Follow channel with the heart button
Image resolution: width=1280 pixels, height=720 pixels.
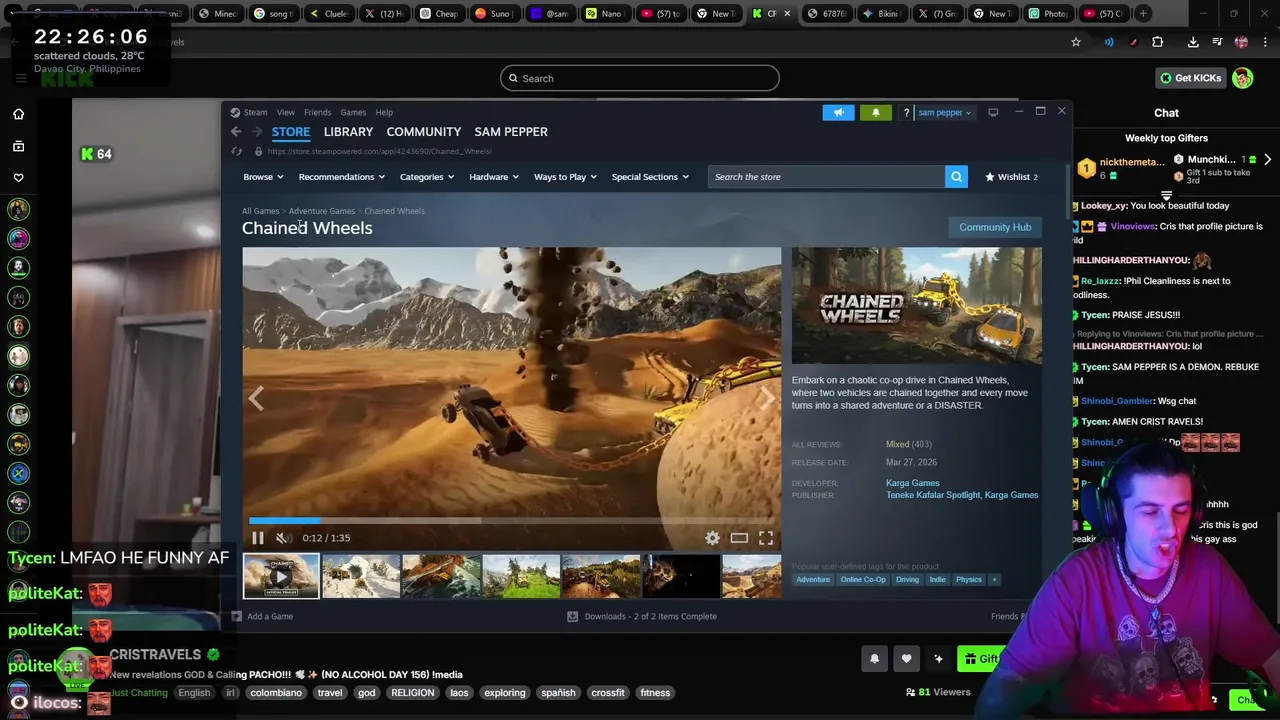point(906,658)
